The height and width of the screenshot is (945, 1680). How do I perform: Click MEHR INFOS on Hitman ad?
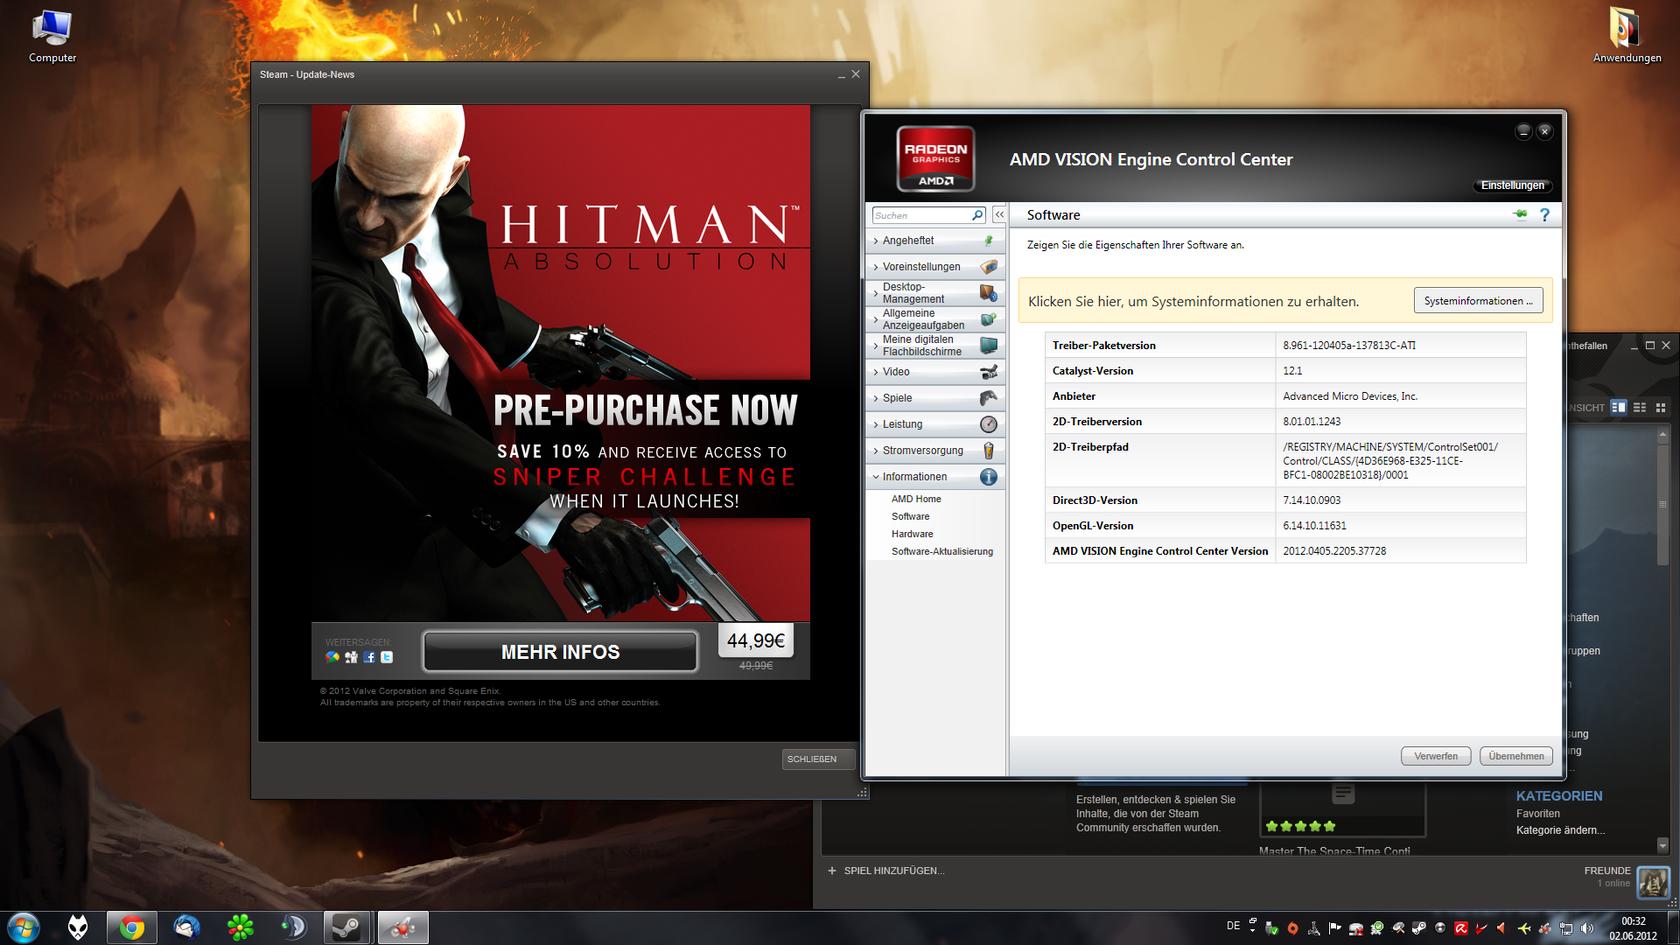click(x=560, y=652)
